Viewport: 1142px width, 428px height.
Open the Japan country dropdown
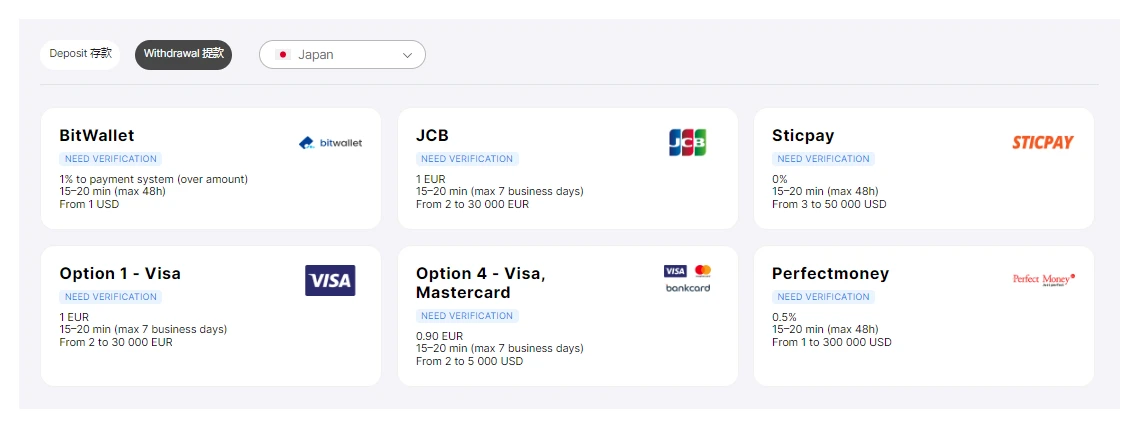[342, 55]
